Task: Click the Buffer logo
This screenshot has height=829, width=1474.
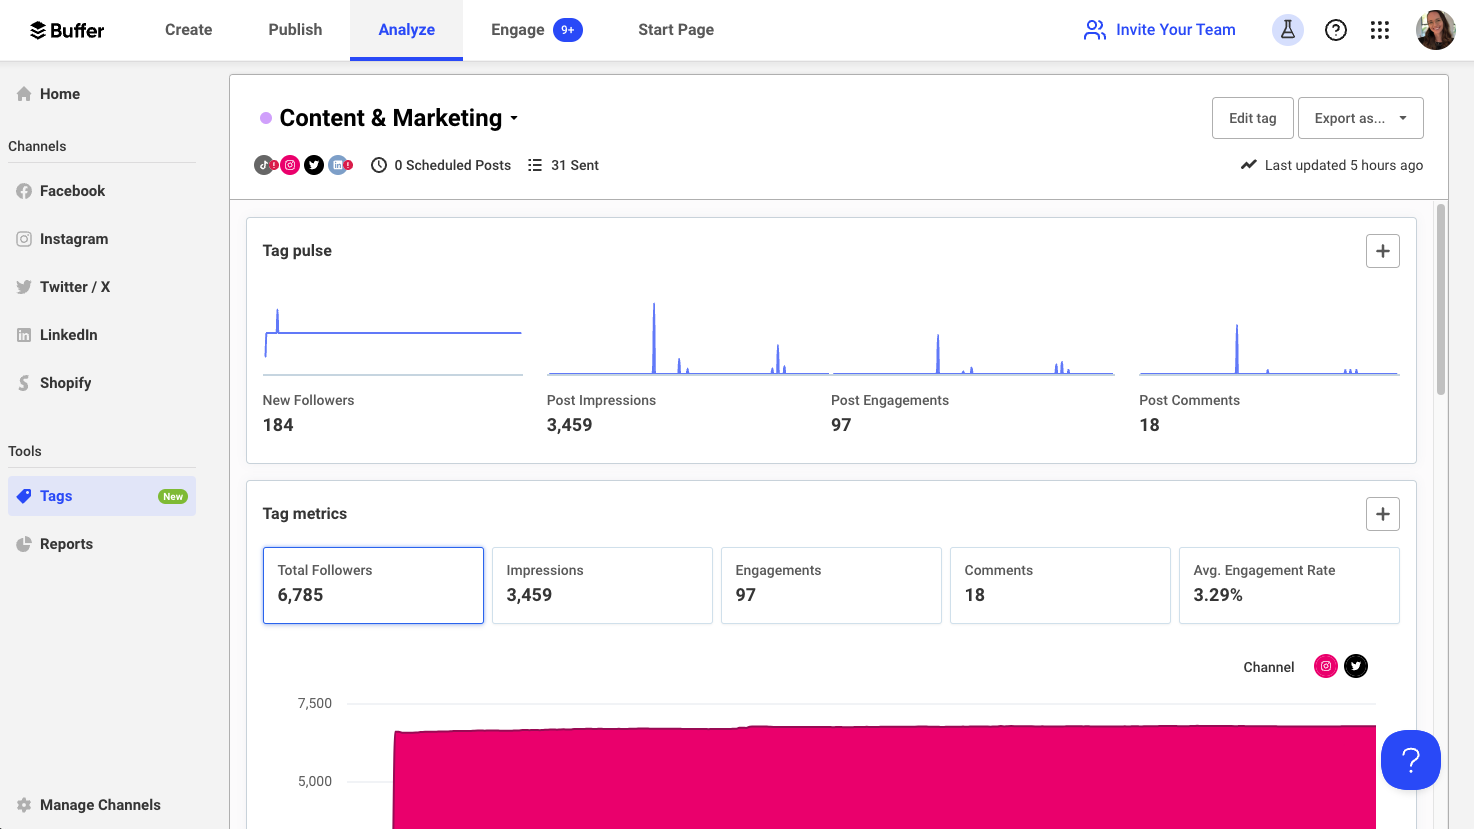Action: tap(67, 30)
